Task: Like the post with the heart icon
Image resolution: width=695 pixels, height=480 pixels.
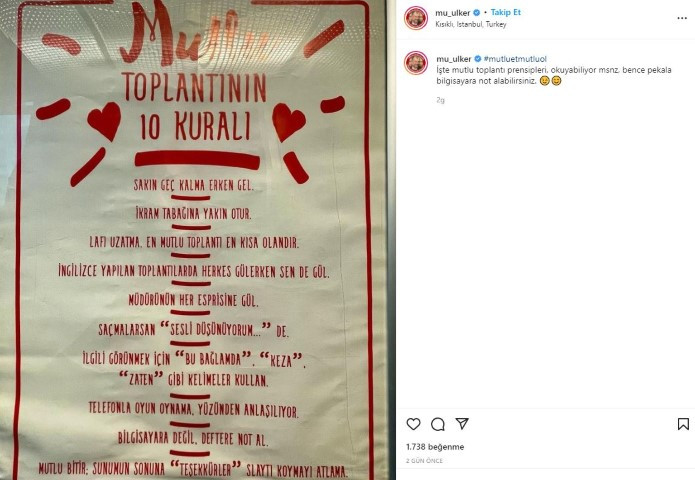Action: (413, 424)
